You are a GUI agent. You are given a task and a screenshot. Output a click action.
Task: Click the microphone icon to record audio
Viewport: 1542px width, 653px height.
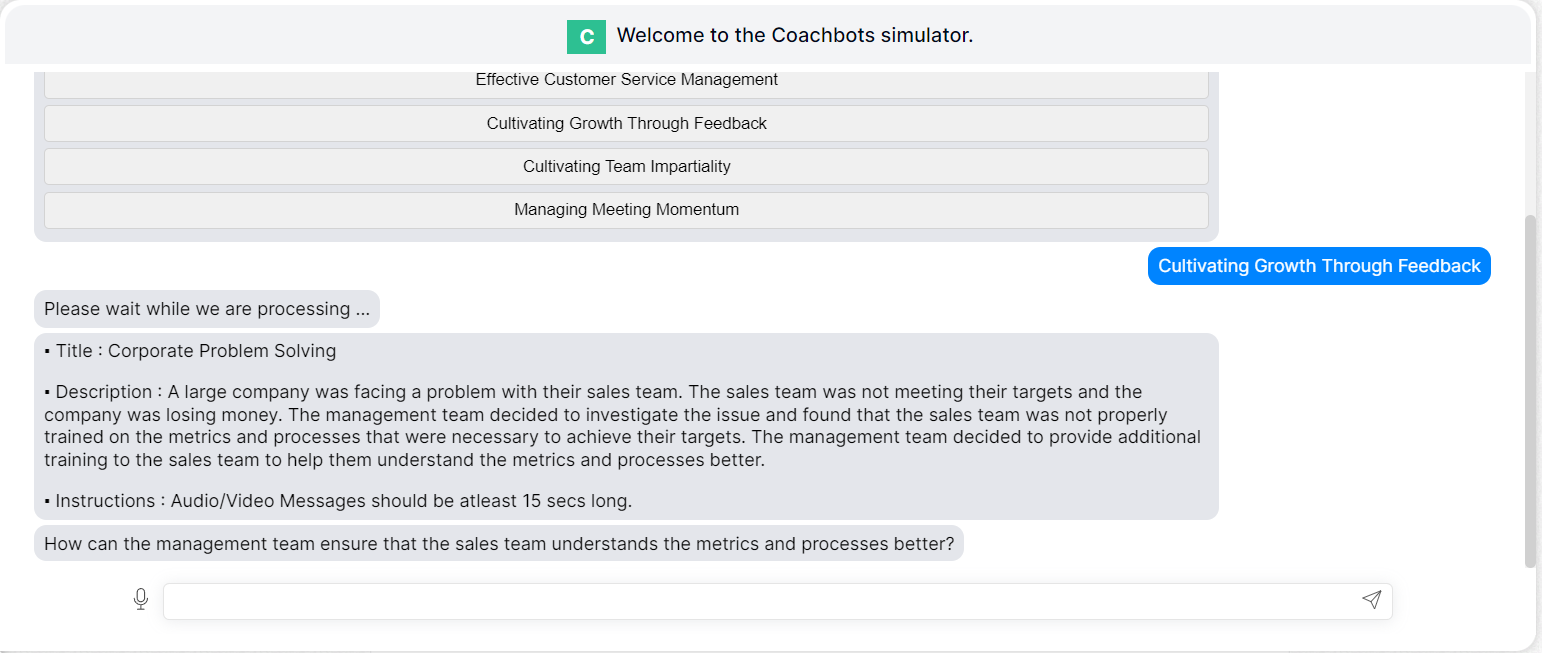[x=141, y=599]
